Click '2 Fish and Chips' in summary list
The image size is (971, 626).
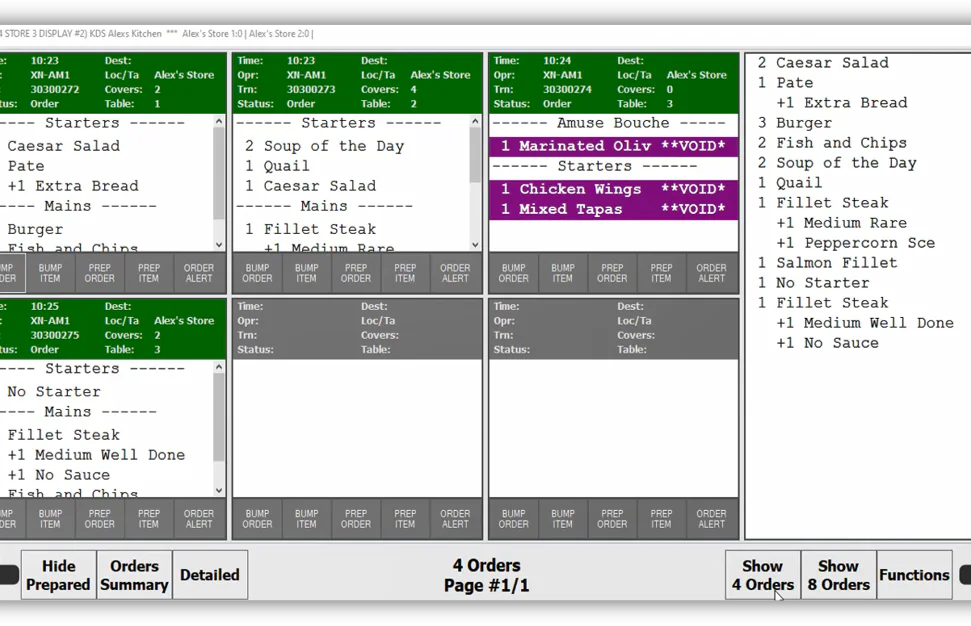pyautogui.click(x=832, y=143)
